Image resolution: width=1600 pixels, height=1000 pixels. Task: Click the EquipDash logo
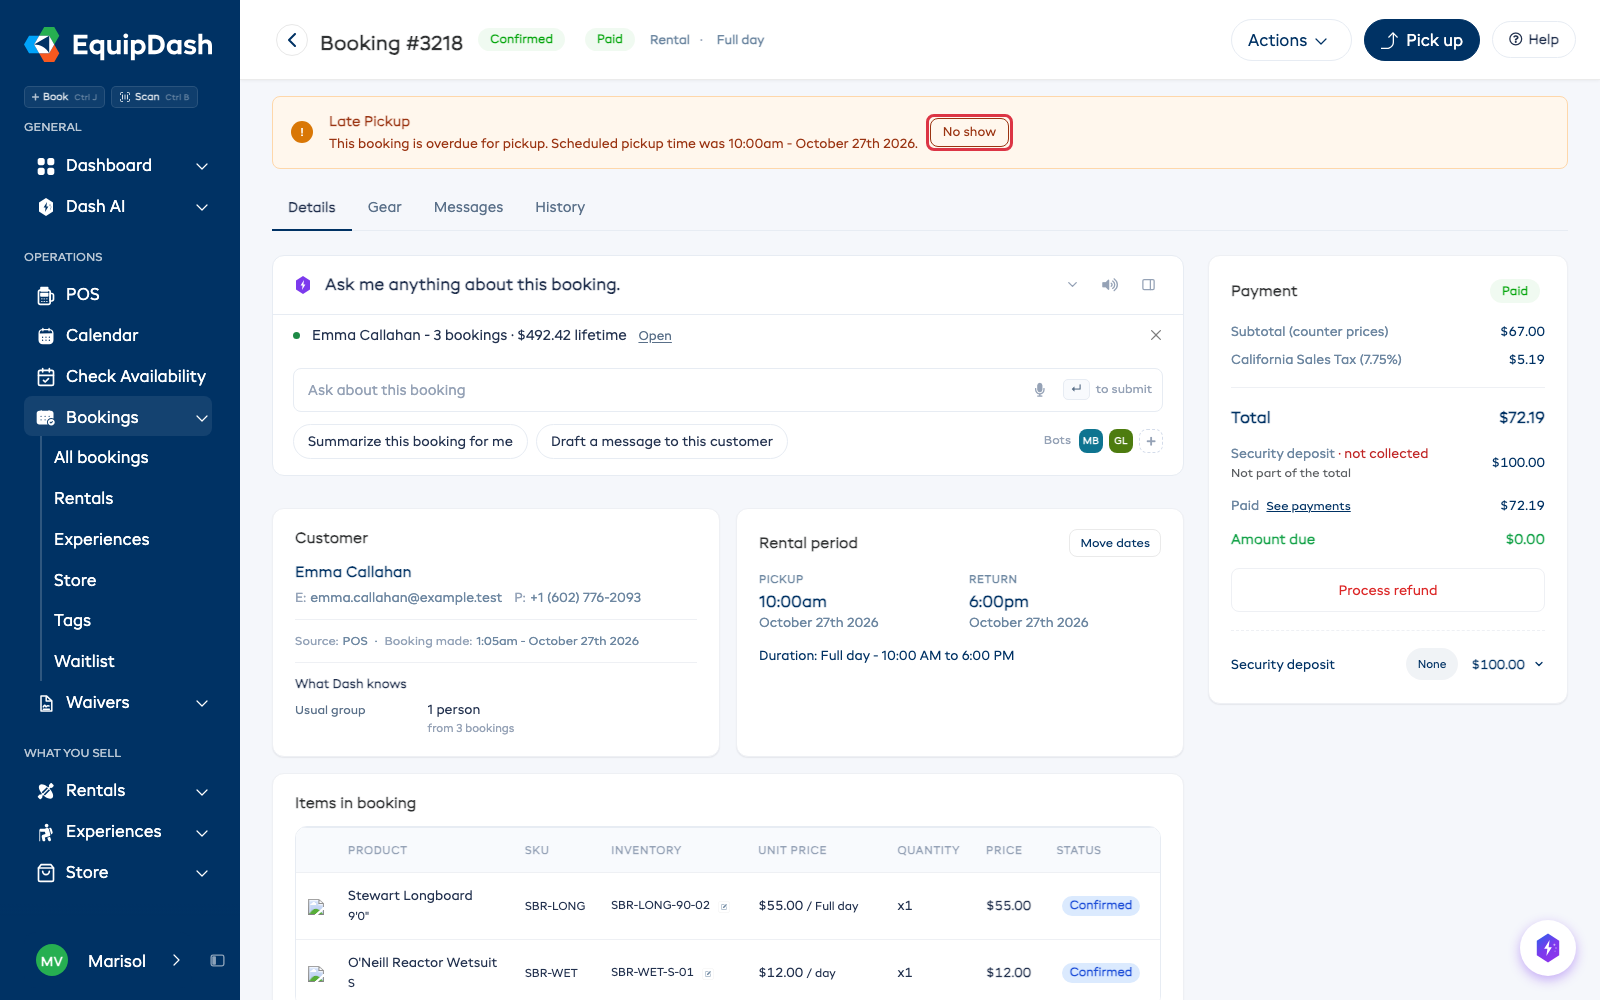coord(118,44)
